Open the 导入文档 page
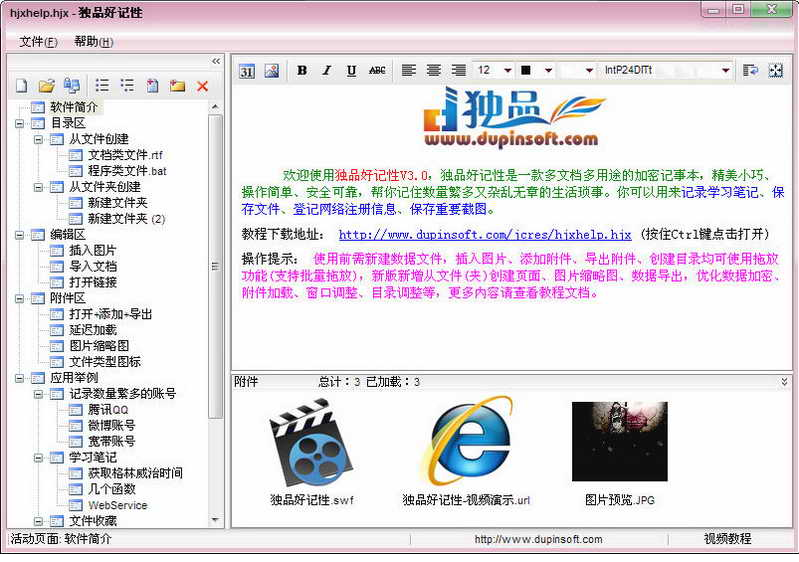This screenshot has height=562, width=799. click(x=93, y=266)
